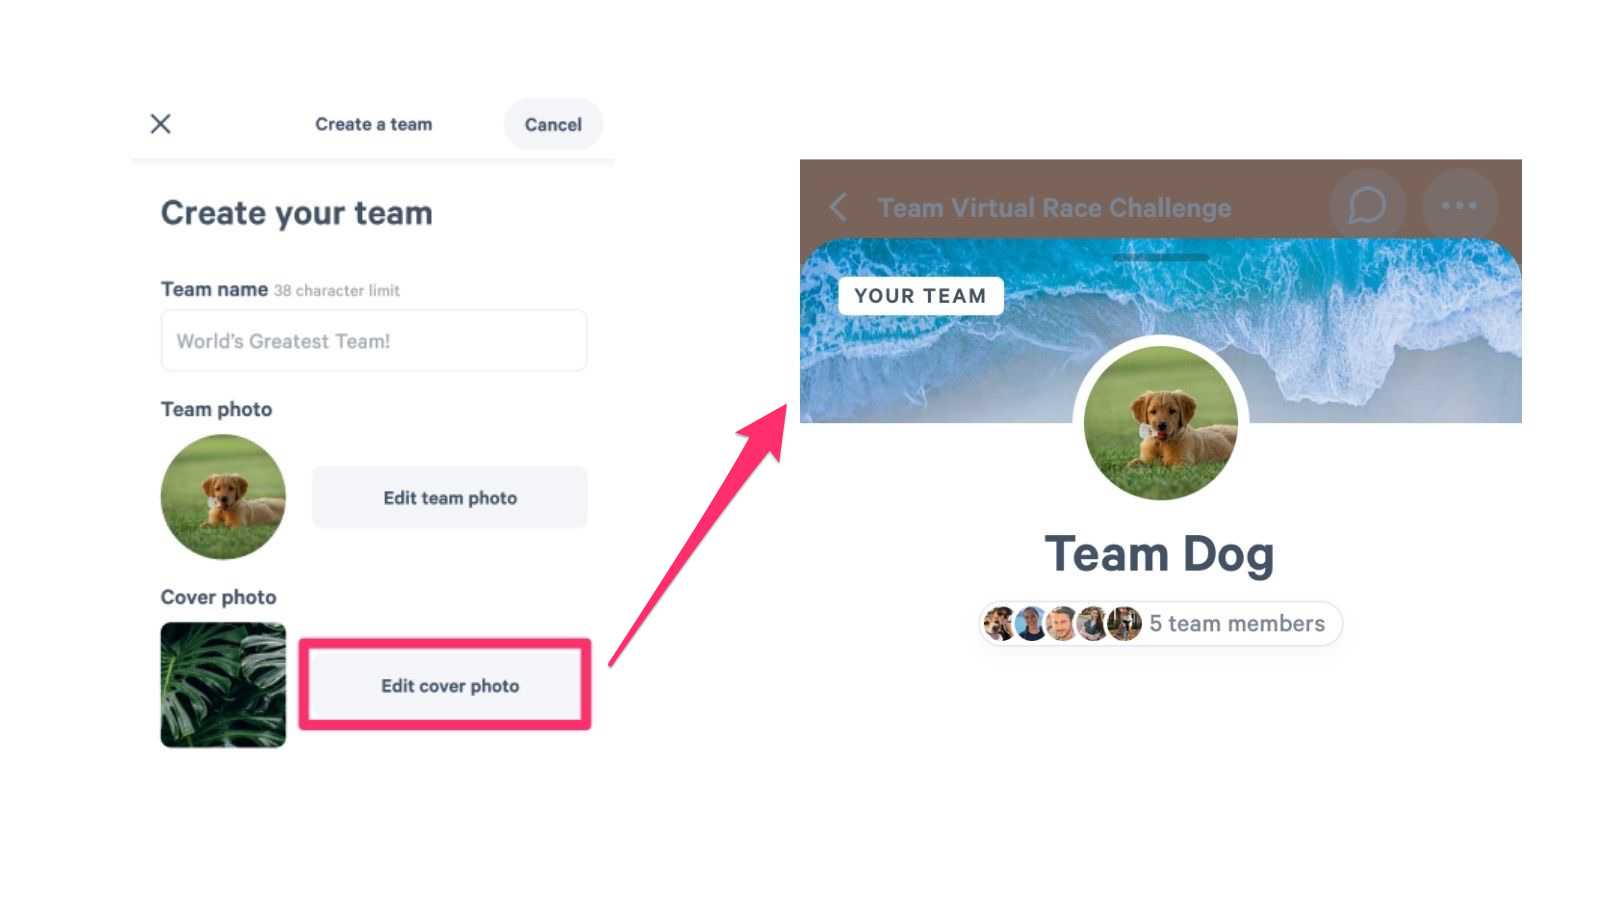Close the Create a team dialog with the X icon
This screenshot has height=900, width=1600.
pyautogui.click(x=160, y=124)
